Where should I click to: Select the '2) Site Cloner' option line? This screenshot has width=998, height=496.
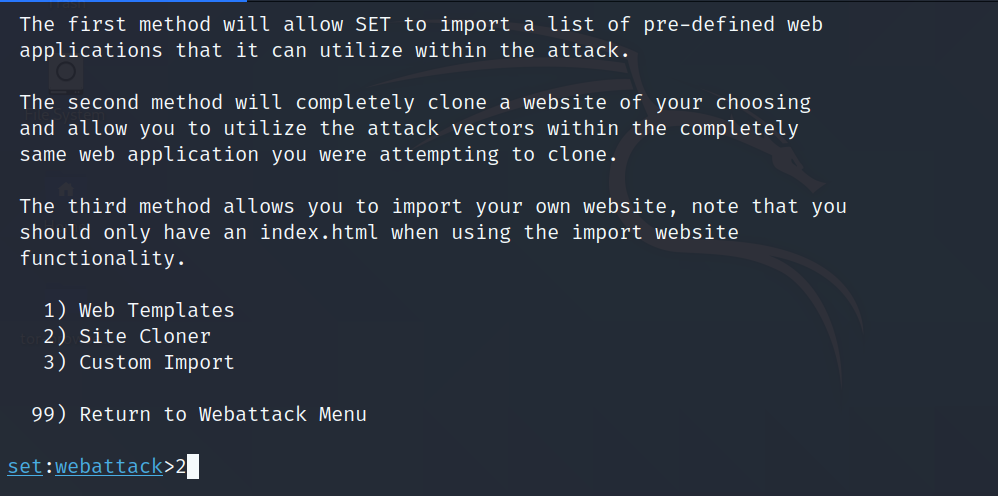[x=144, y=336]
